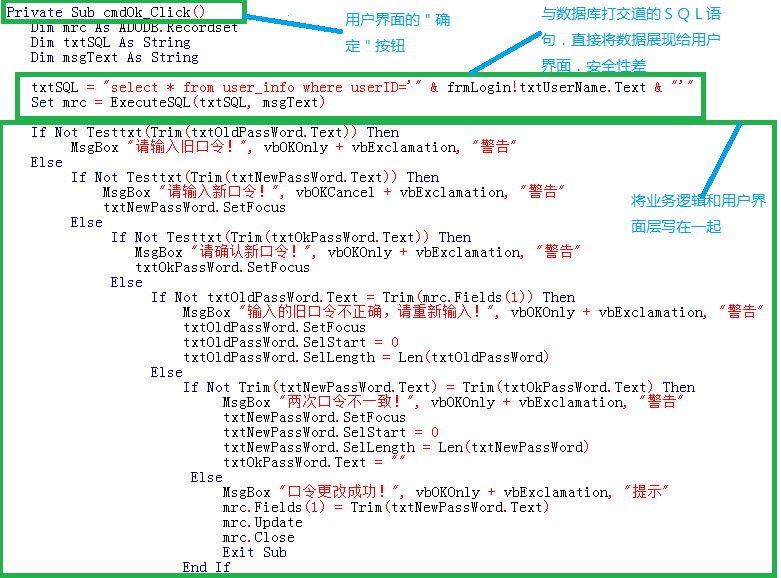This screenshot has height=578, width=781.
Task: Click the MsgBox "请输入旧口令！" line
Action: click(x=292, y=148)
